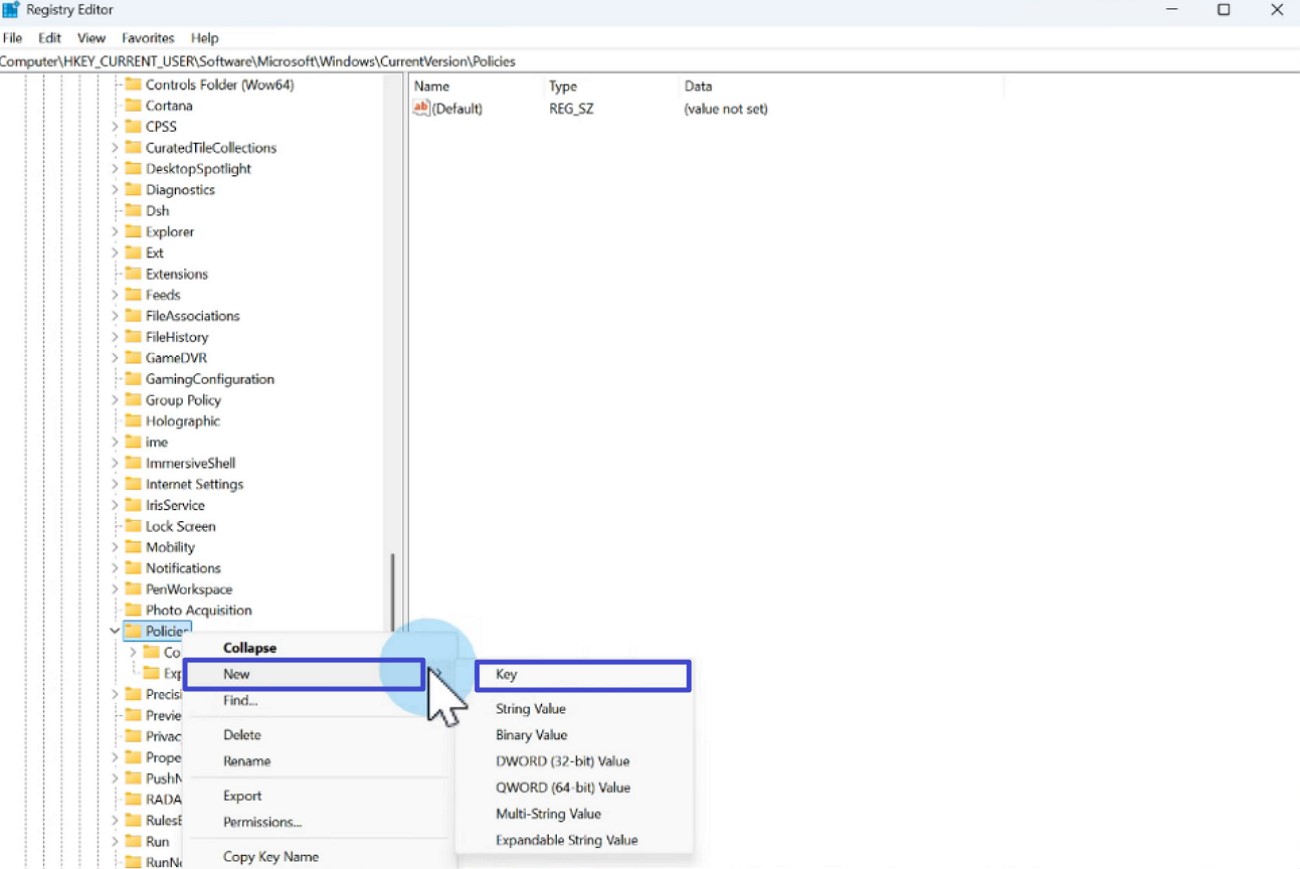Select the IrisService key folder icon

click(133, 505)
